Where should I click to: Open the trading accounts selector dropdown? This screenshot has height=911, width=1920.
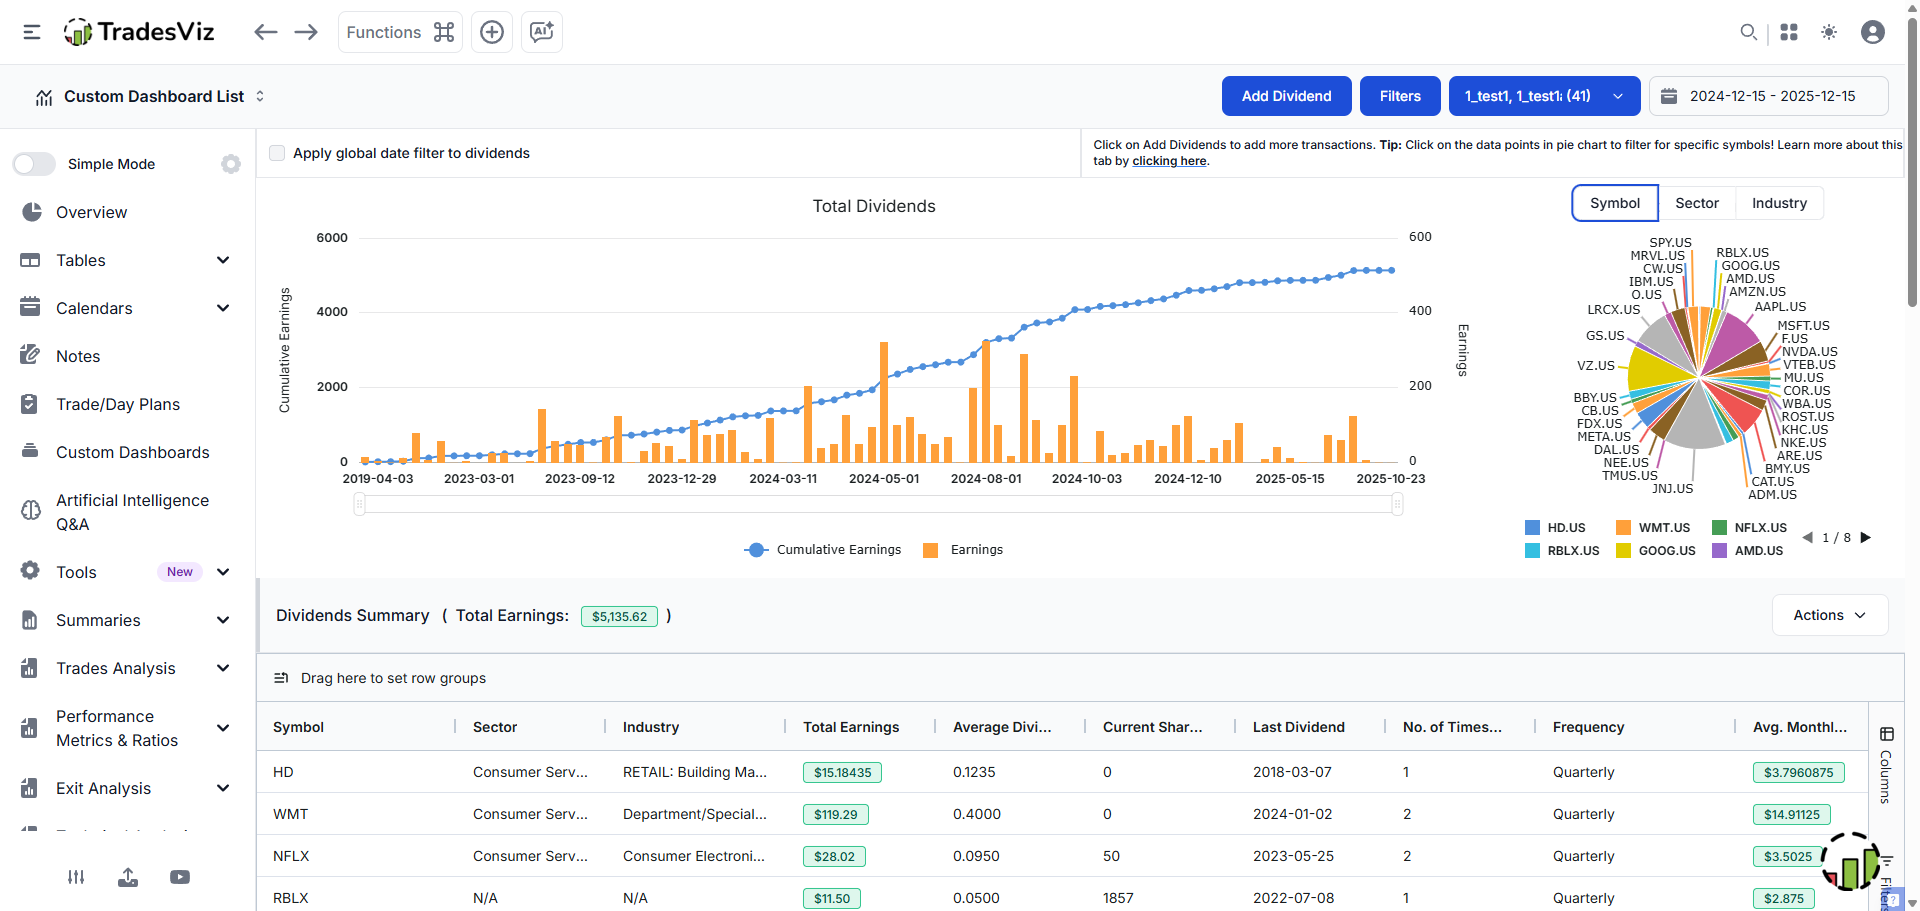tap(1543, 96)
